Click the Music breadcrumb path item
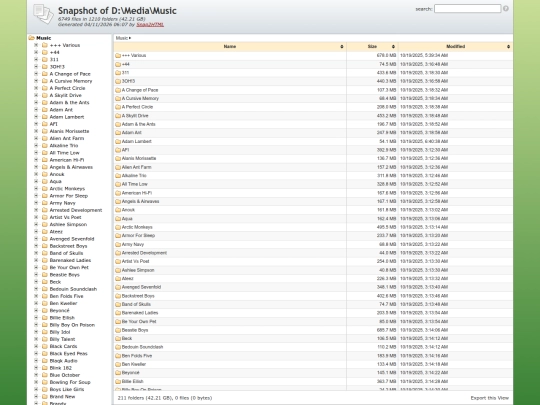 tap(122, 38)
